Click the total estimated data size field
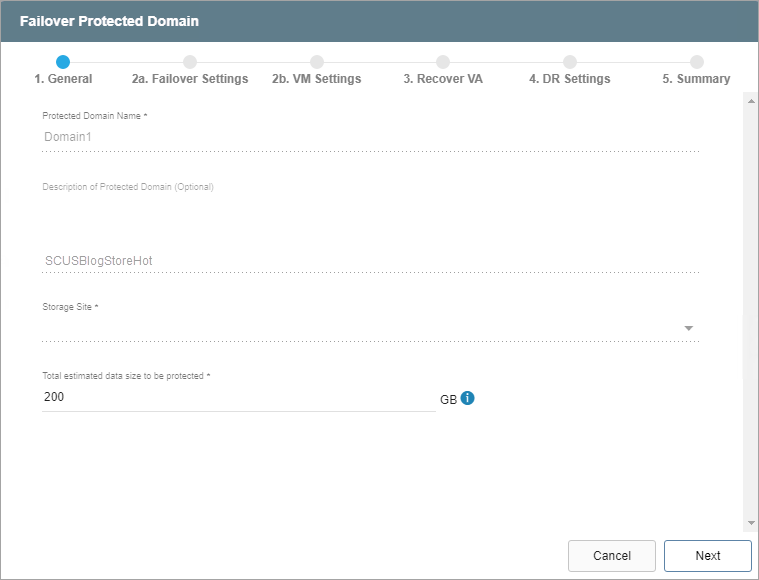This screenshot has width=759, height=580. (x=238, y=397)
